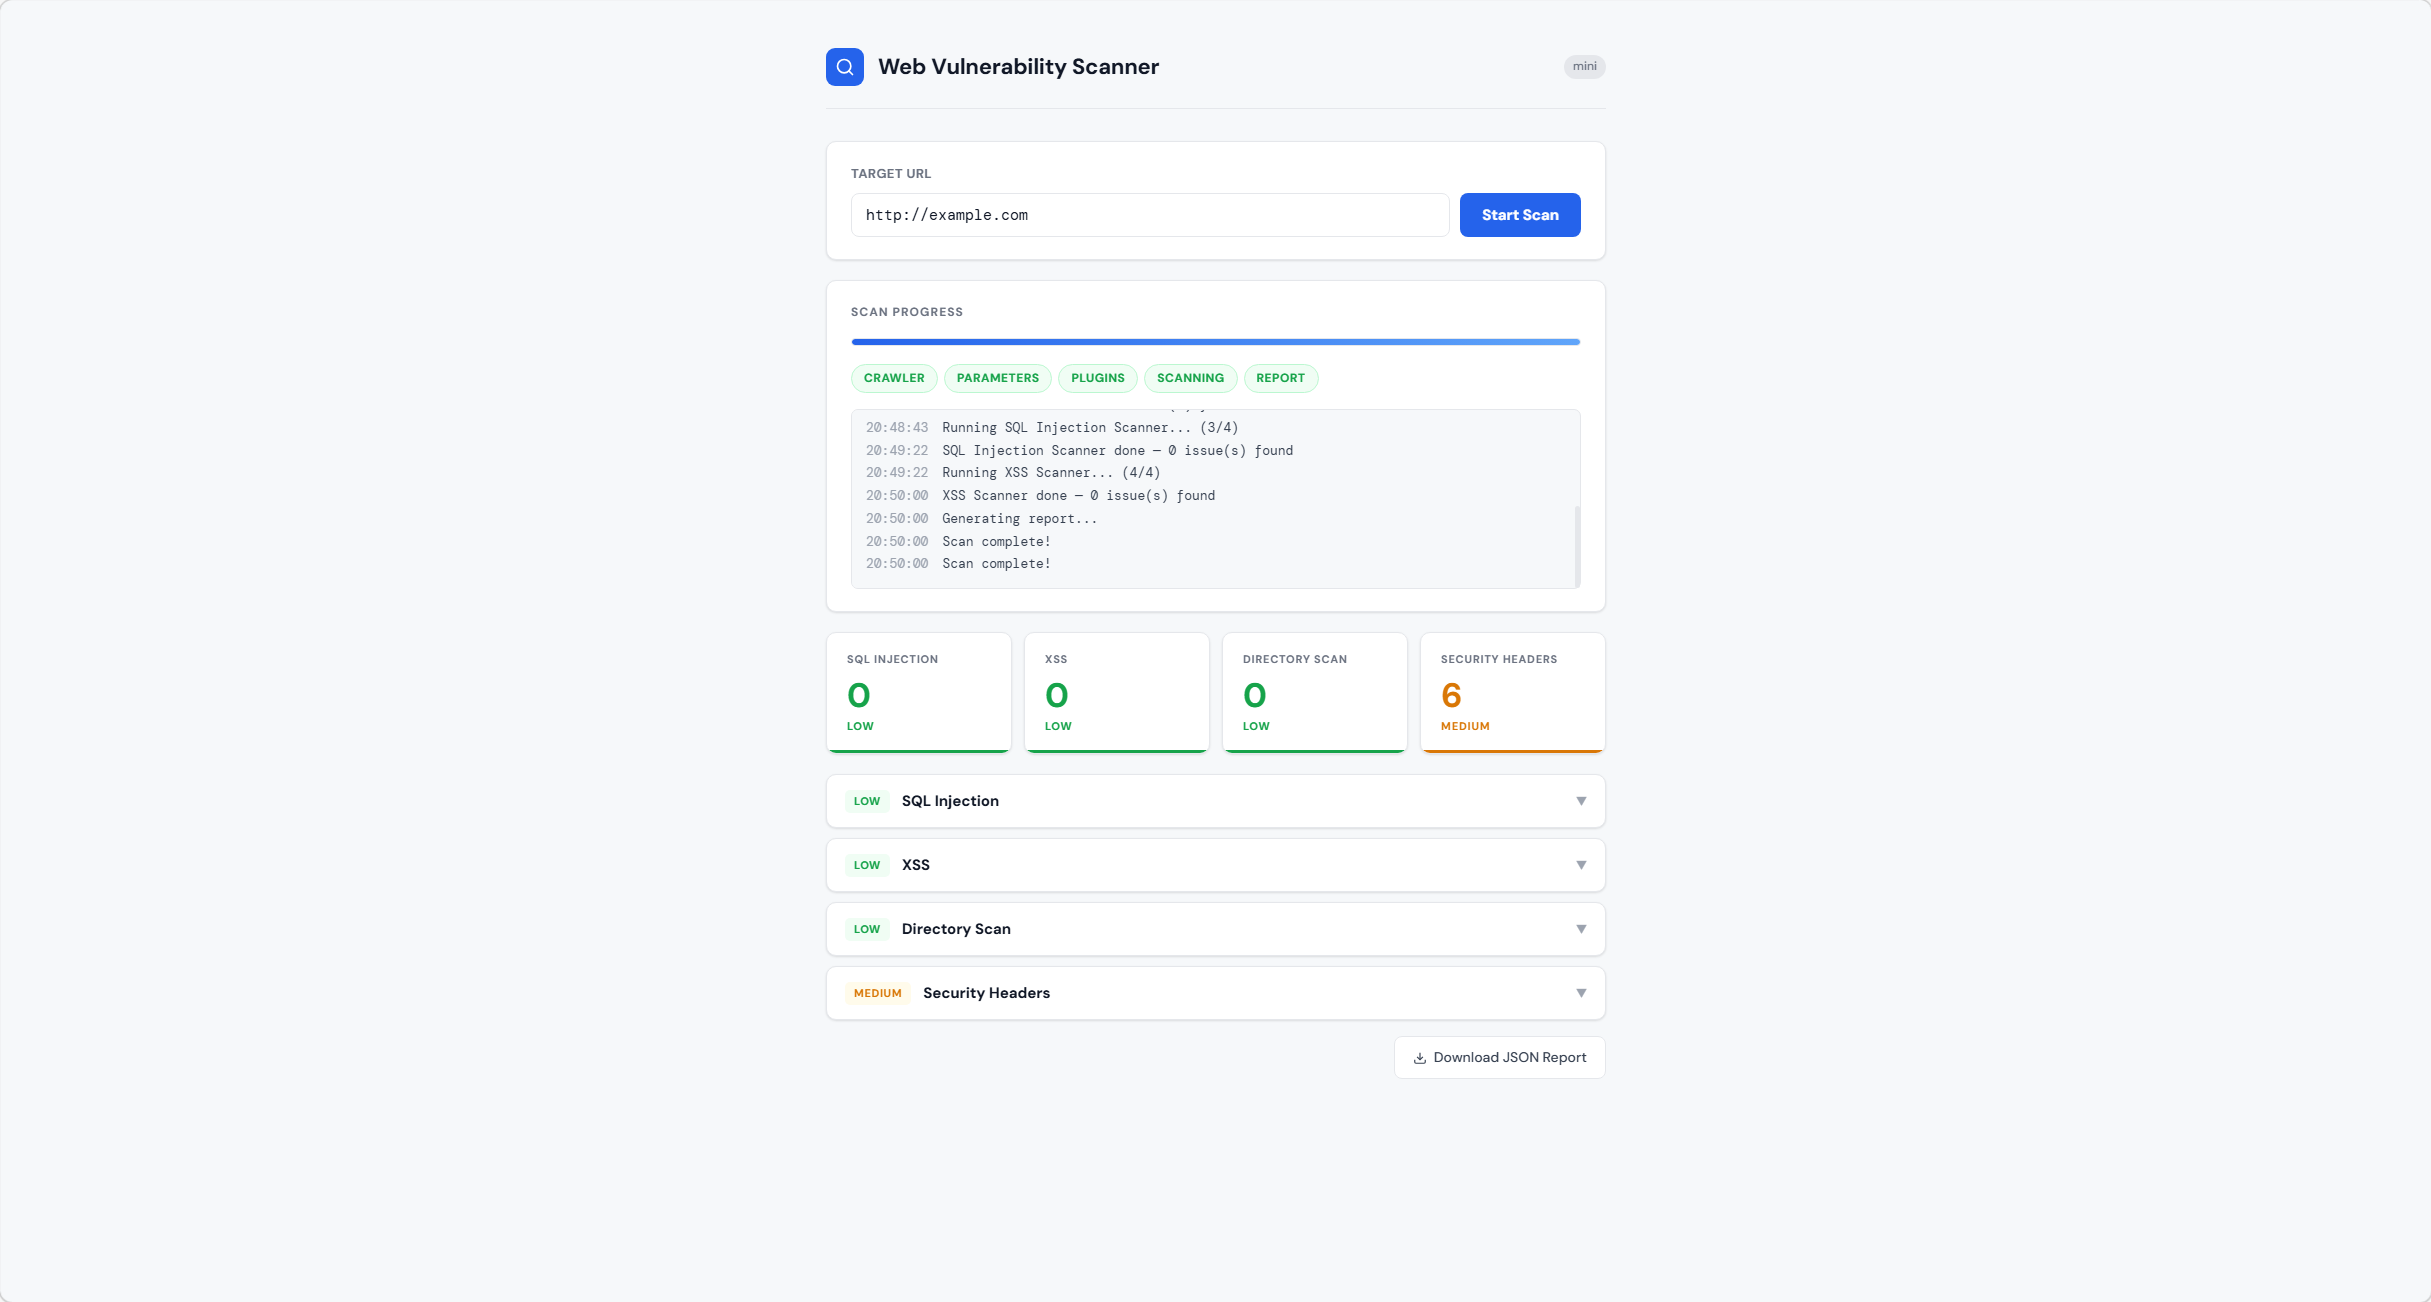Click the LOW badge on the XSS row
This screenshot has width=2431, height=1302.
pyautogui.click(x=866, y=865)
